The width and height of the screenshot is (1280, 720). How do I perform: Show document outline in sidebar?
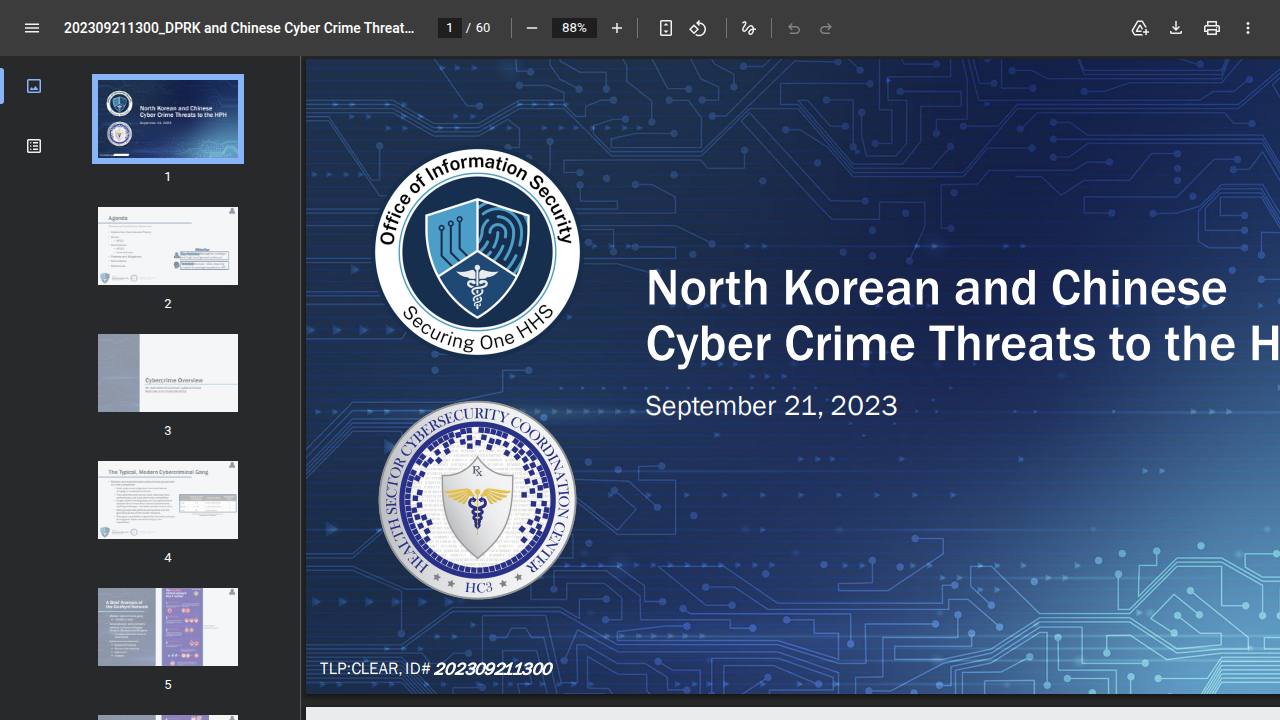pyautogui.click(x=34, y=146)
